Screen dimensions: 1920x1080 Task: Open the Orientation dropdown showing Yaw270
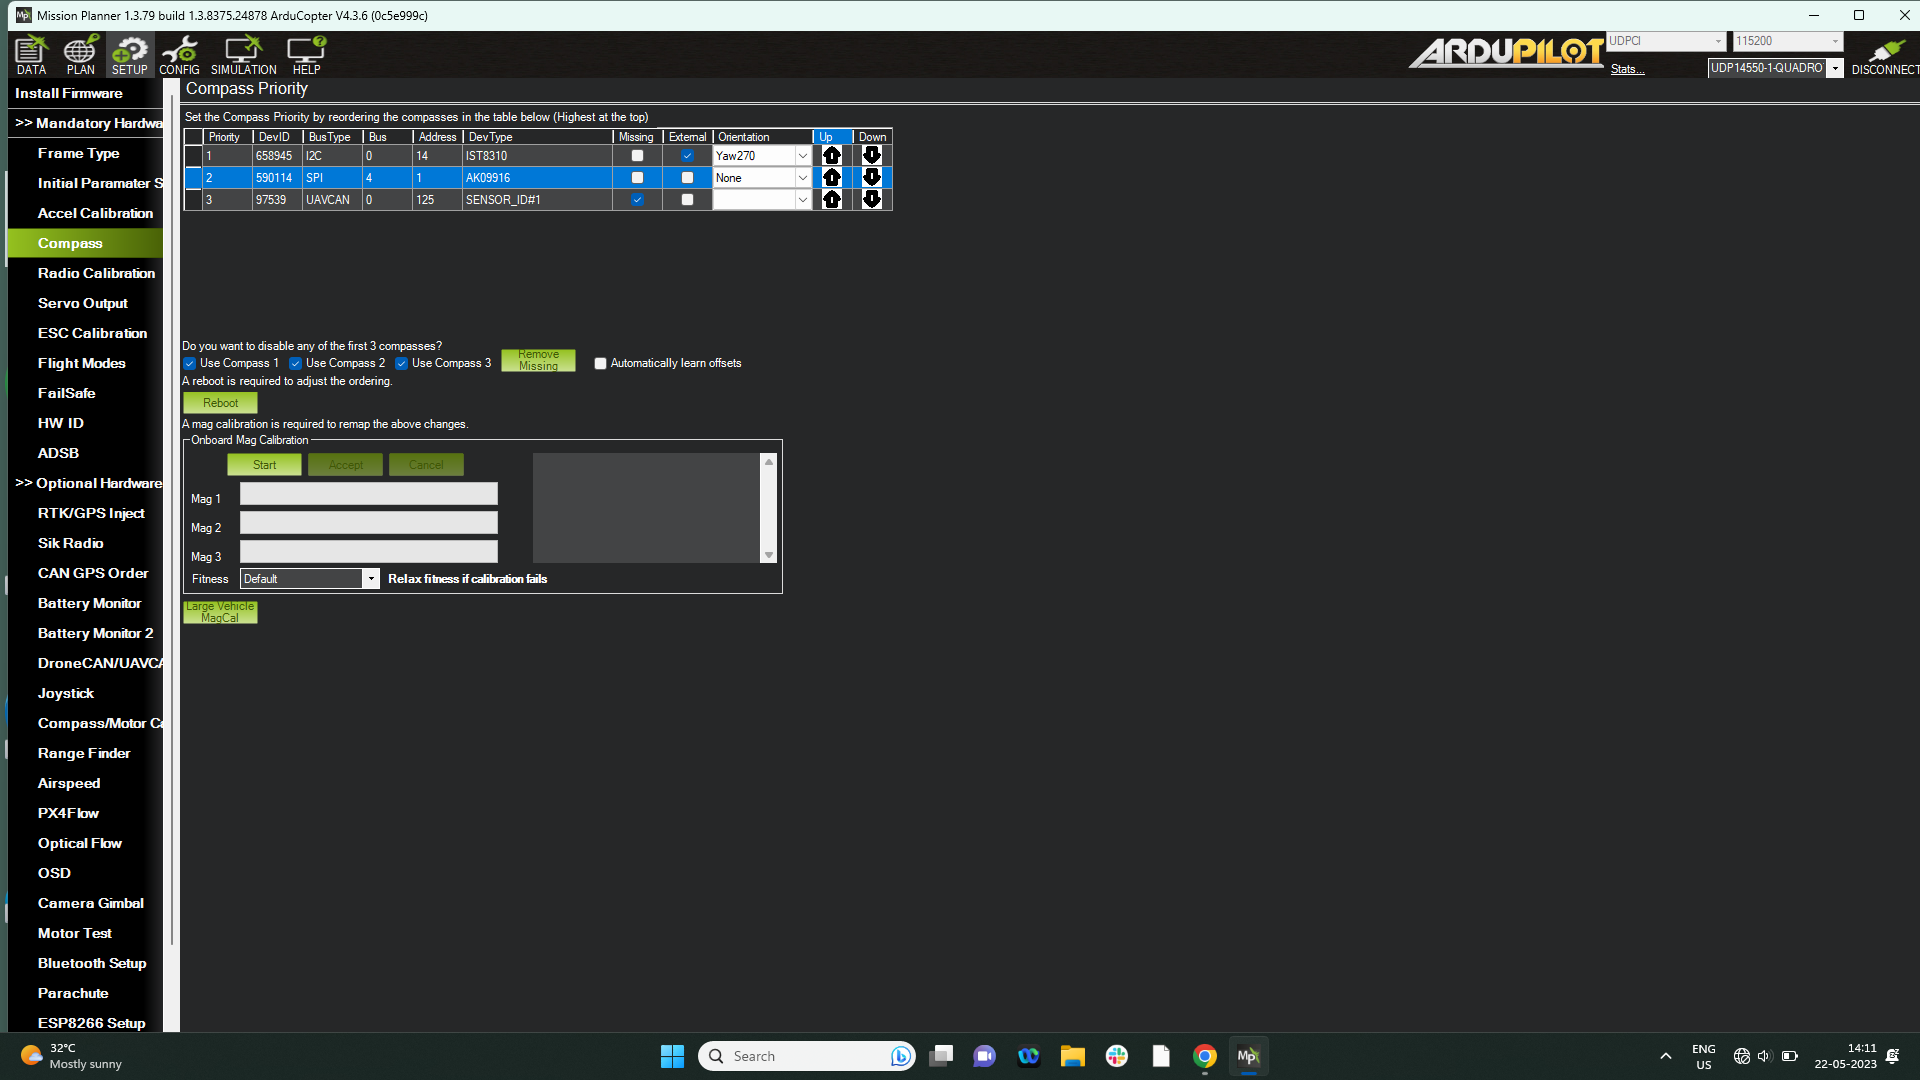pos(803,155)
